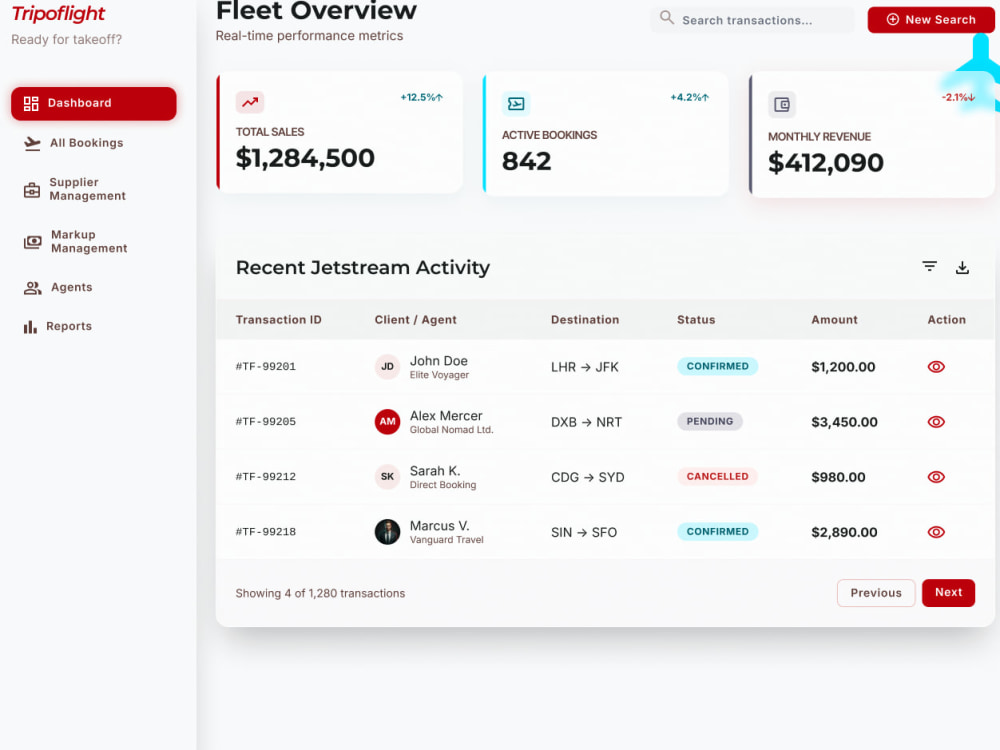Click the Dashboard grid icon
Image resolution: width=1000 pixels, height=750 pixels.
31,103
